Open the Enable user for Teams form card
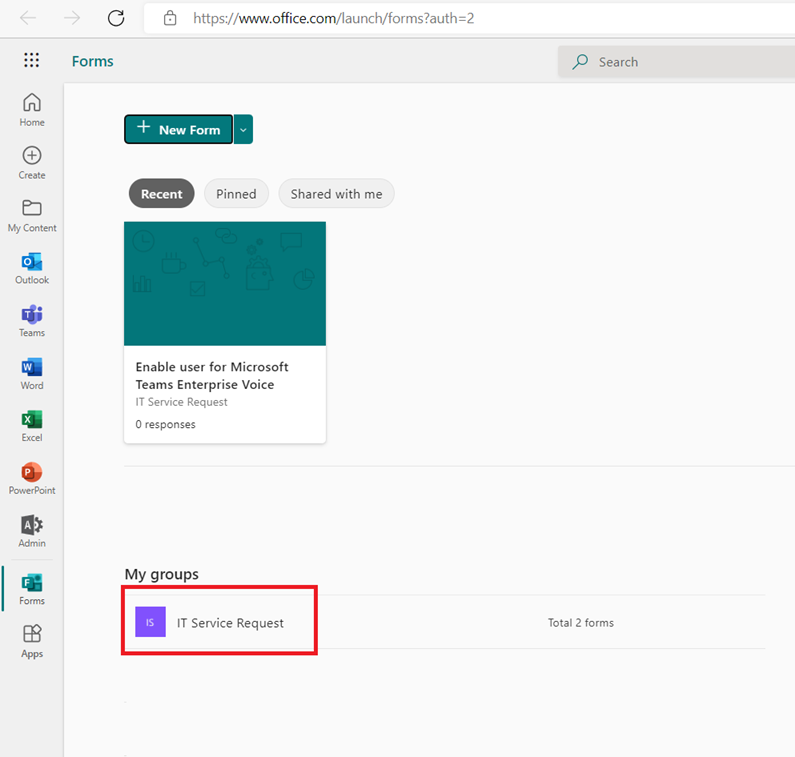The image size is (795, 757). (x=224, y=332)
